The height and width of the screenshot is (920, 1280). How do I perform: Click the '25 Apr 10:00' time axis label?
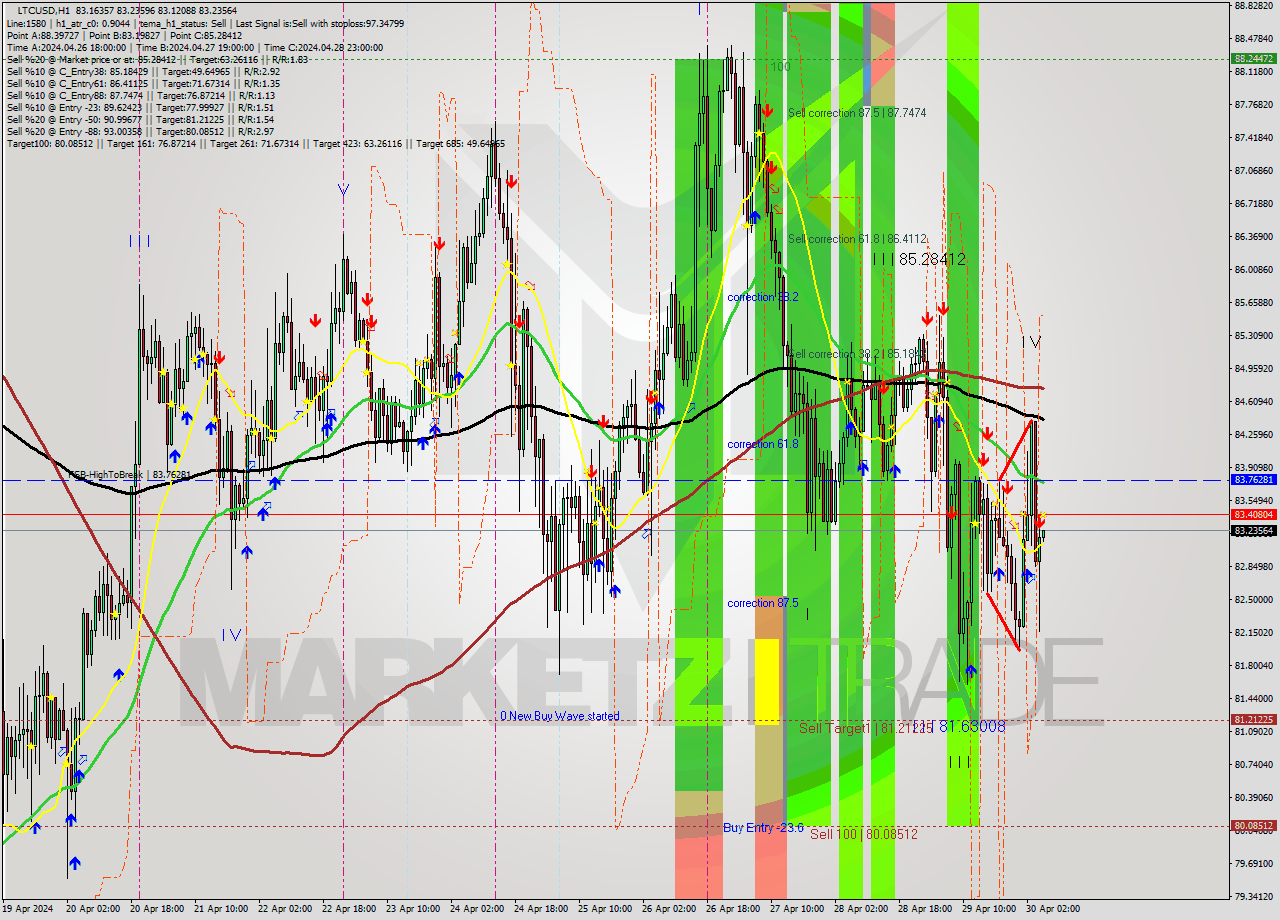click(604, 909)
